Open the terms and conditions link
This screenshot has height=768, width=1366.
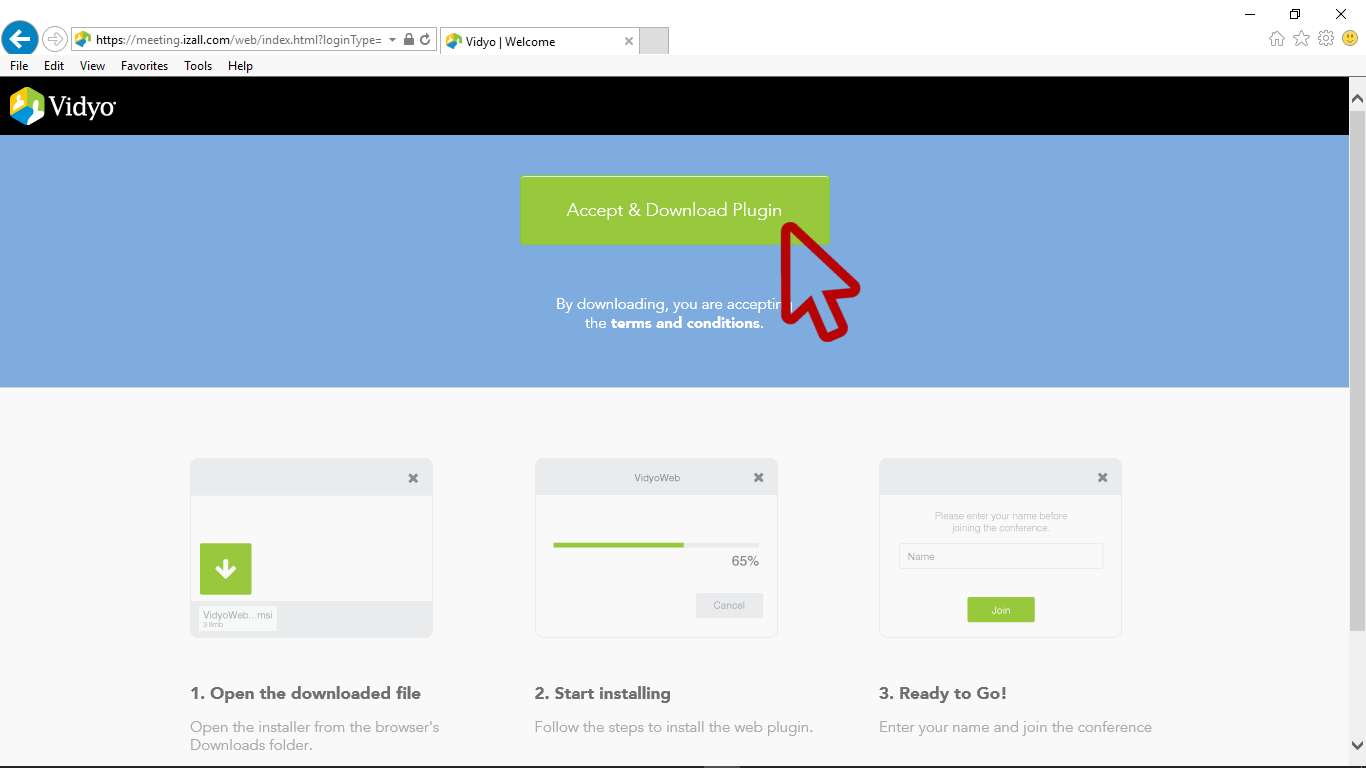pos(685,323)
